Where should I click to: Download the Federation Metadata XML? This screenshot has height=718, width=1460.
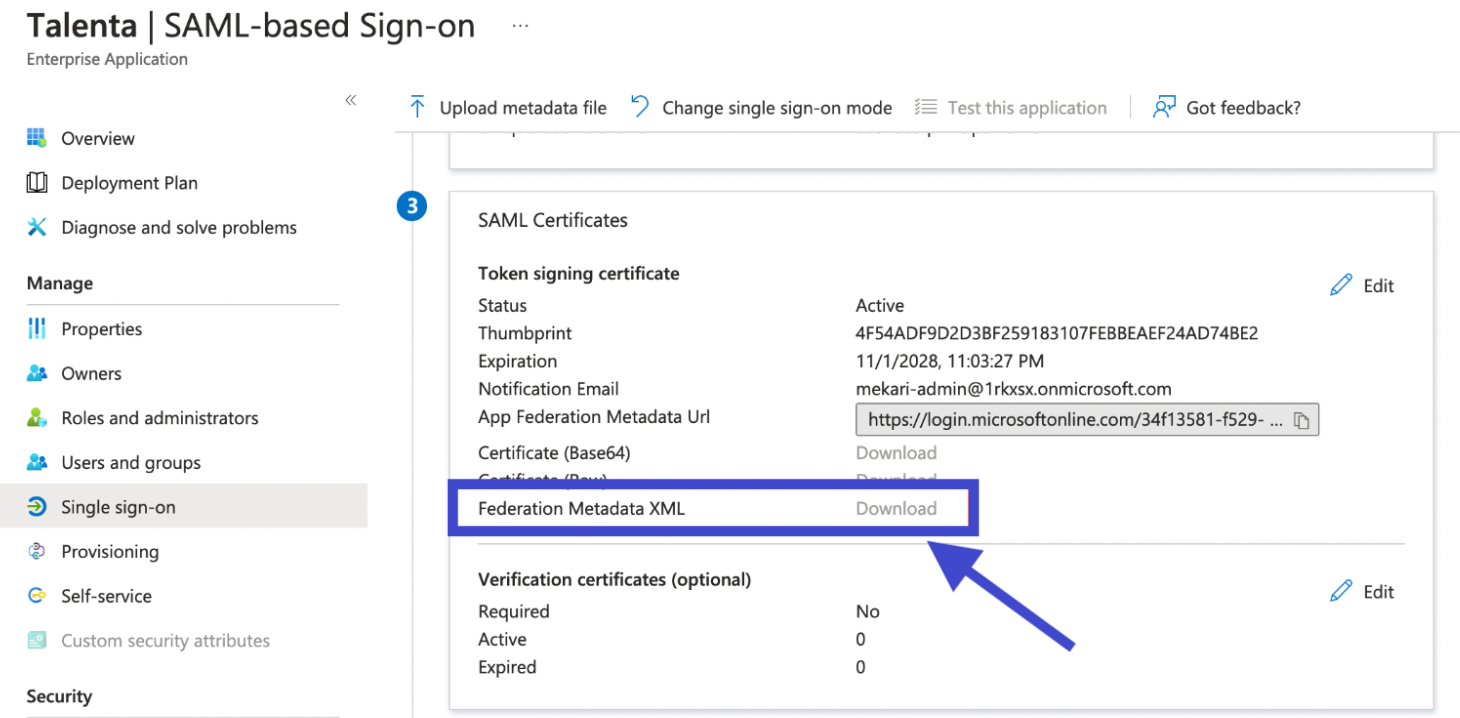(896, 508)
